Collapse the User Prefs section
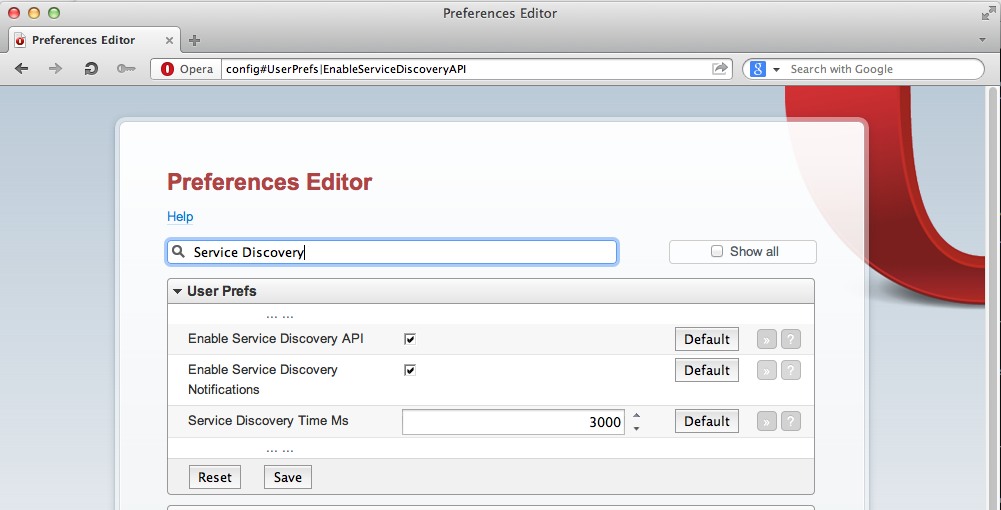Screen dimensions: 1001x510 [x=178, y=292]
